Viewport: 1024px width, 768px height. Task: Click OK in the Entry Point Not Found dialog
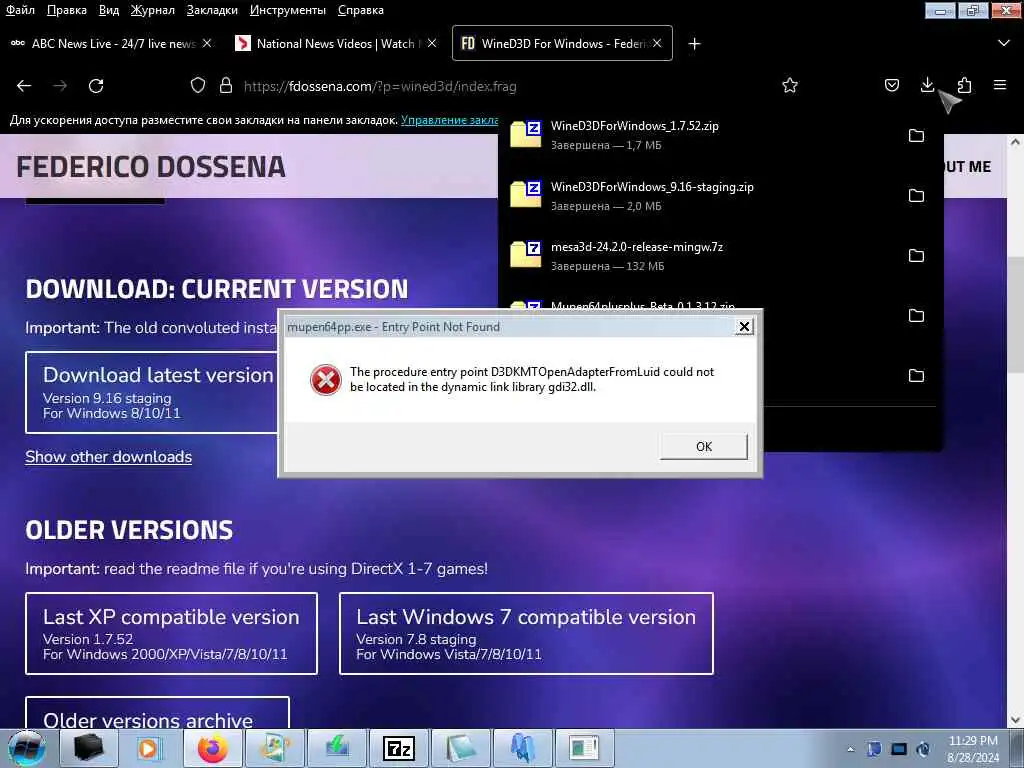(x=703, y=446)
